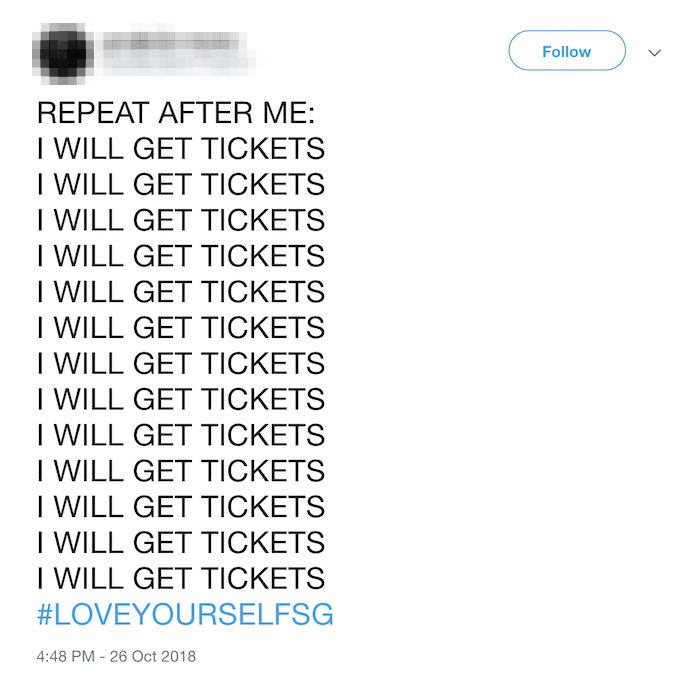
Task: Select the sixth "I WILL GET TICKETS" line
Action: click(181, 328)
